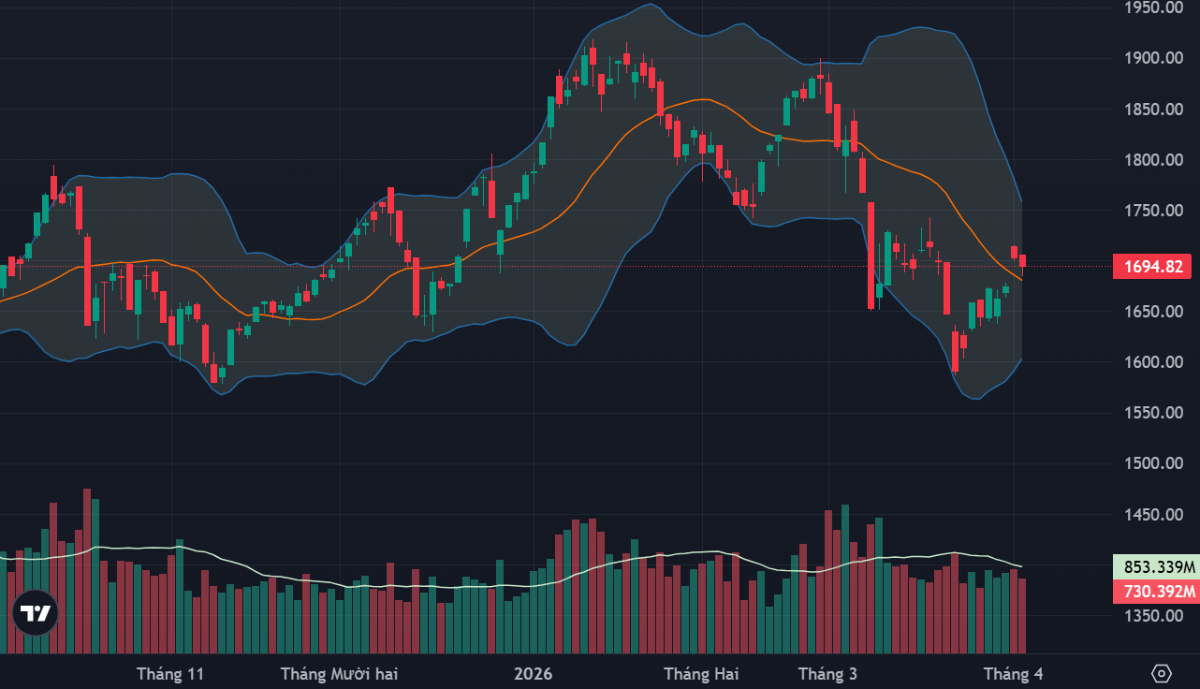The height and width of the screenshot is (689, 1200).
Task: Click the Tháng 4 time label
Action: pos(1013,674)
